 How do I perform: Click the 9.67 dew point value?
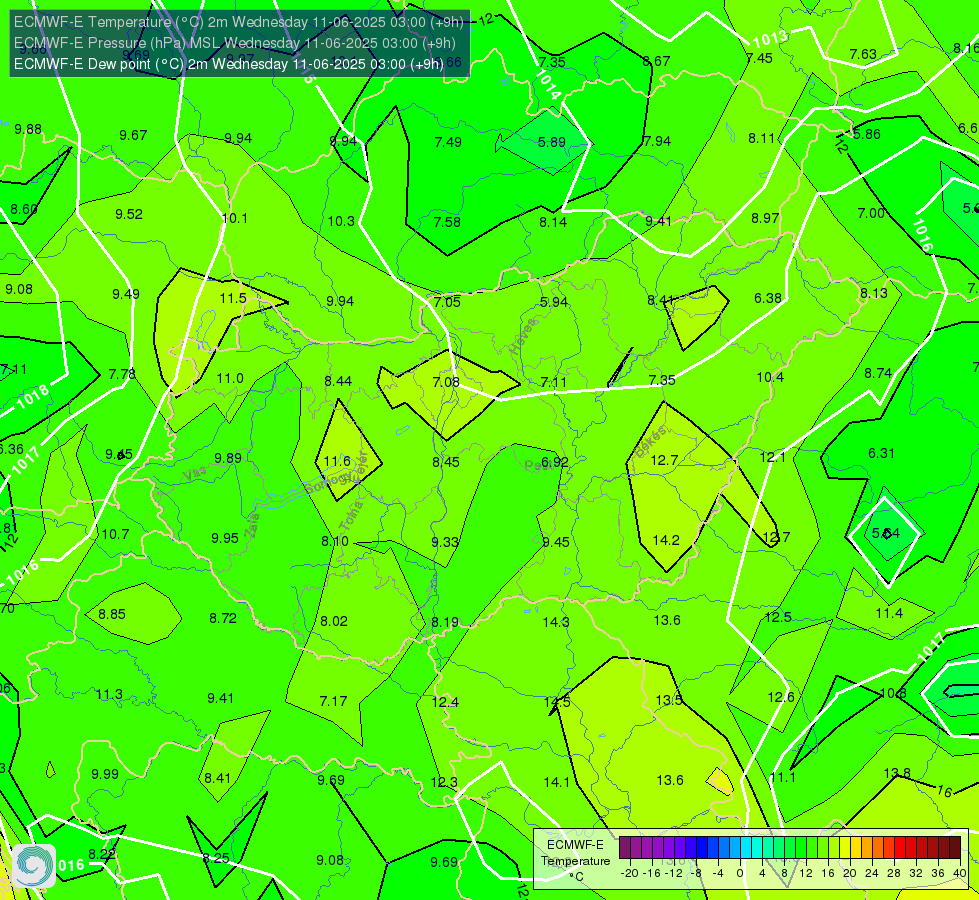[x=133, y=136]
